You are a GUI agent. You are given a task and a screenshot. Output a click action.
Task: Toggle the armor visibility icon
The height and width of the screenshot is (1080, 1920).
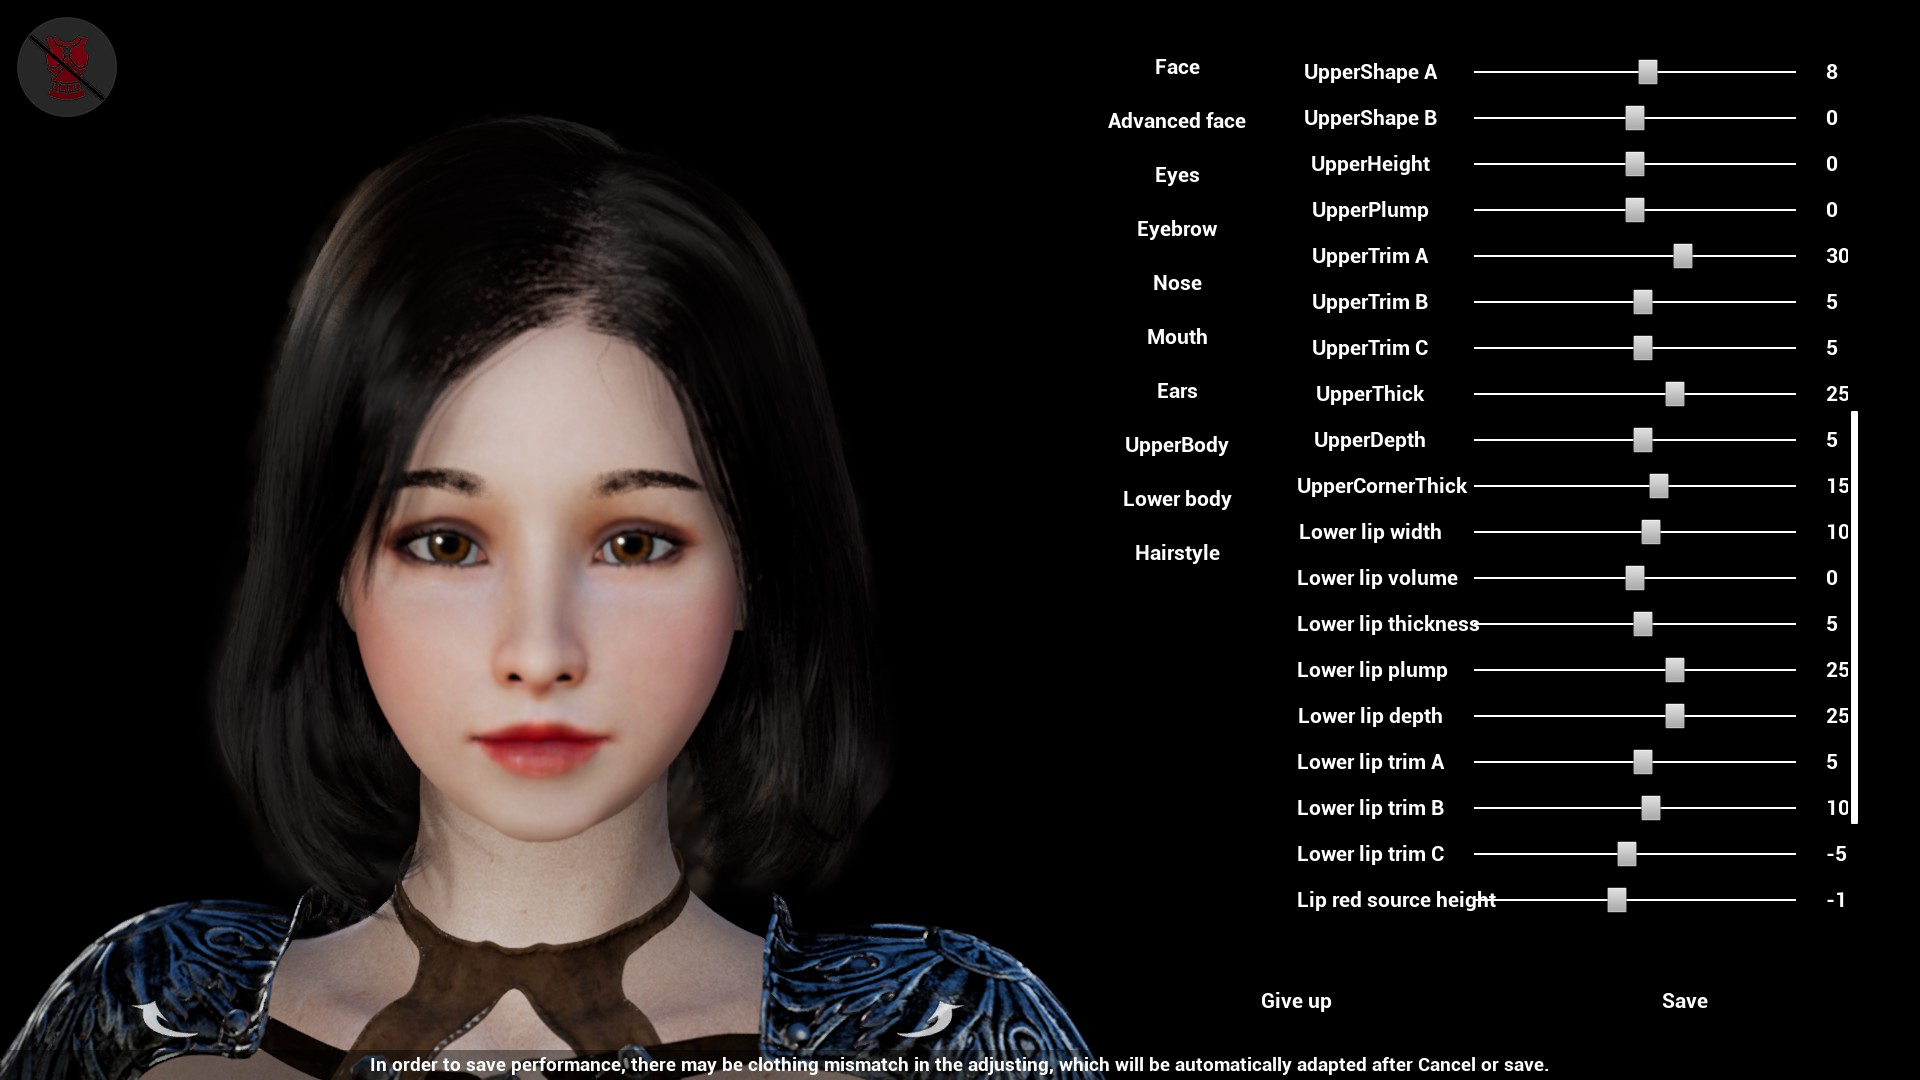(x=67, y=67)
